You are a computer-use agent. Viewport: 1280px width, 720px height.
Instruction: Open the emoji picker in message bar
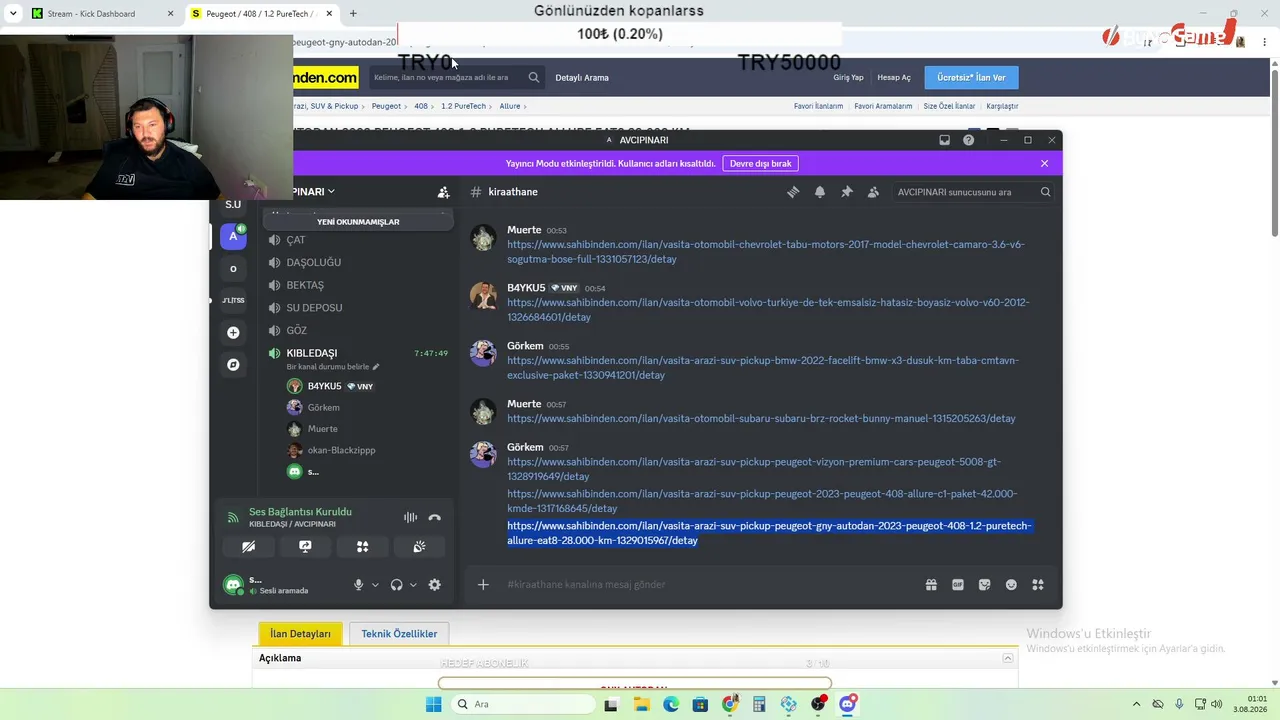pyautogui.click(x=1011, y=585)
